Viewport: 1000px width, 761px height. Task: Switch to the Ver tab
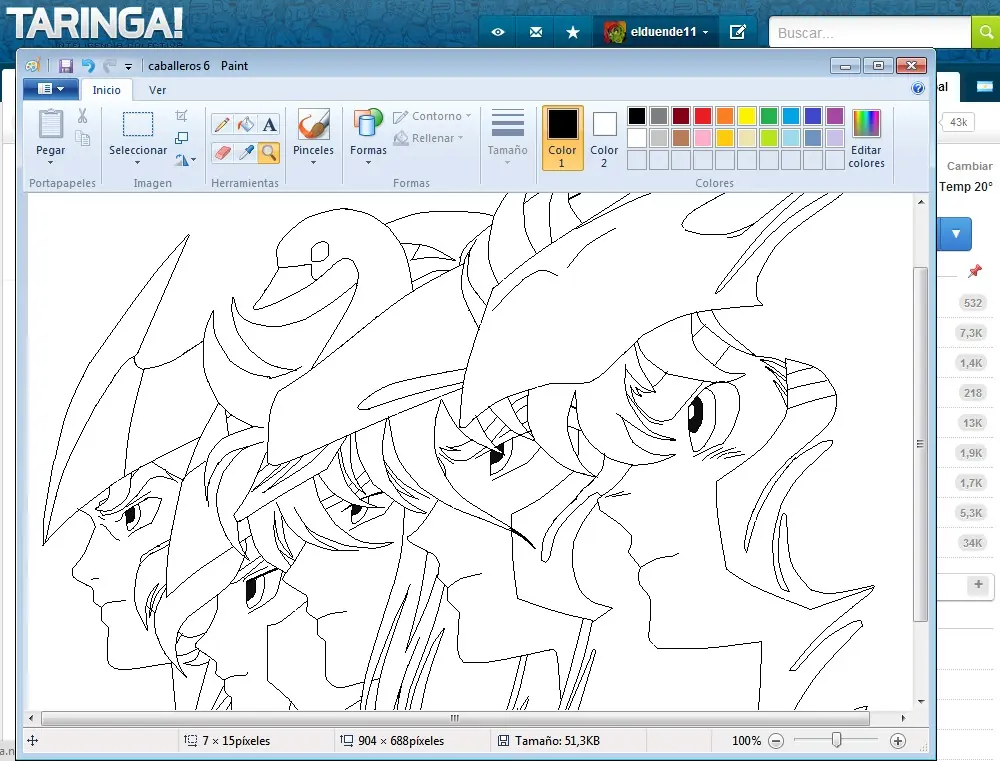[158, 90]
